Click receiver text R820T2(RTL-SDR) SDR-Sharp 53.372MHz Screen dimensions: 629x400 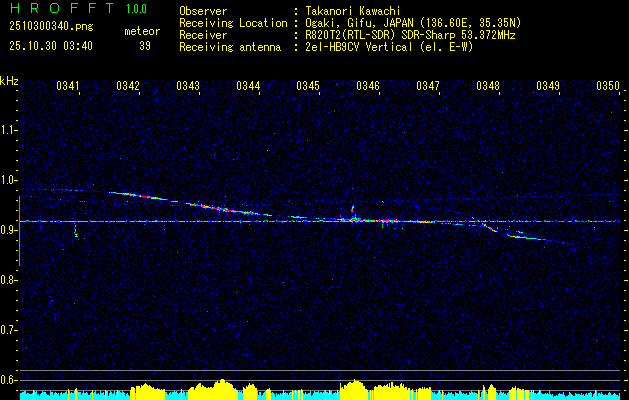(410, 35)
